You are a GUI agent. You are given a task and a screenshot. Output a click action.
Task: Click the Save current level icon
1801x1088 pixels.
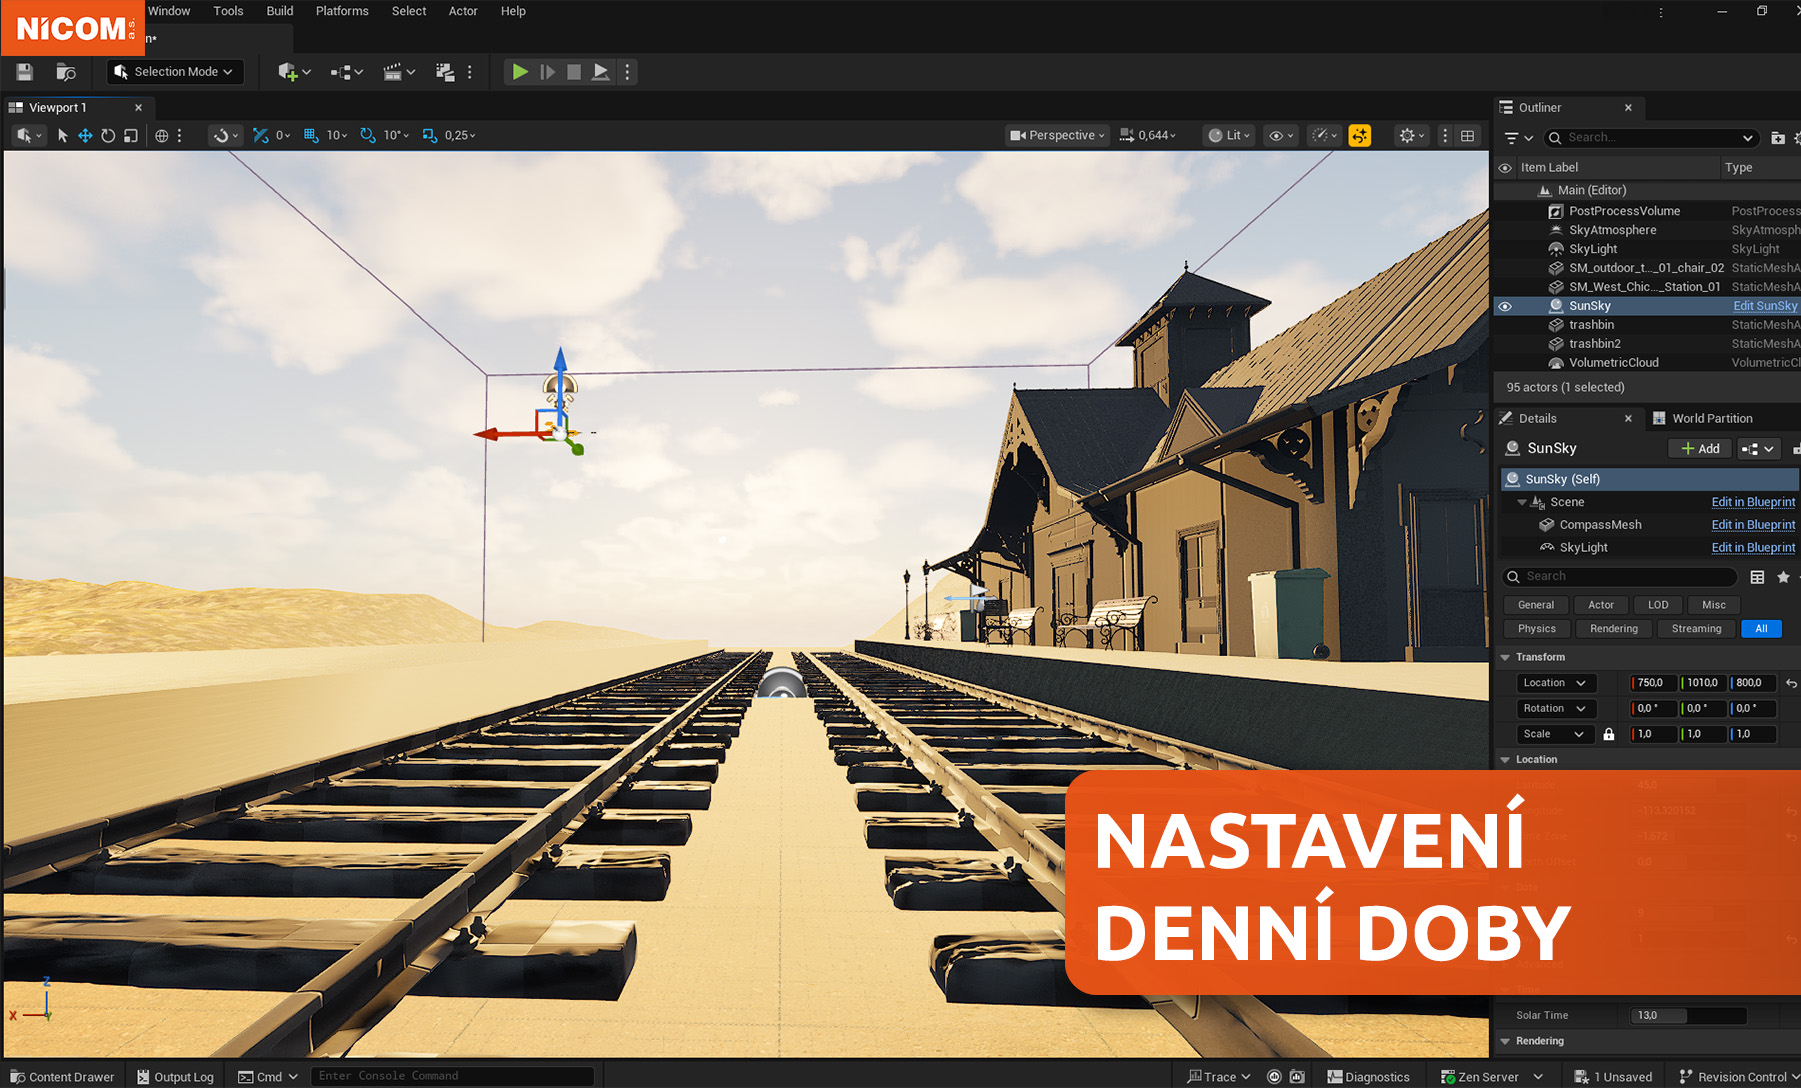coord(25,72)
